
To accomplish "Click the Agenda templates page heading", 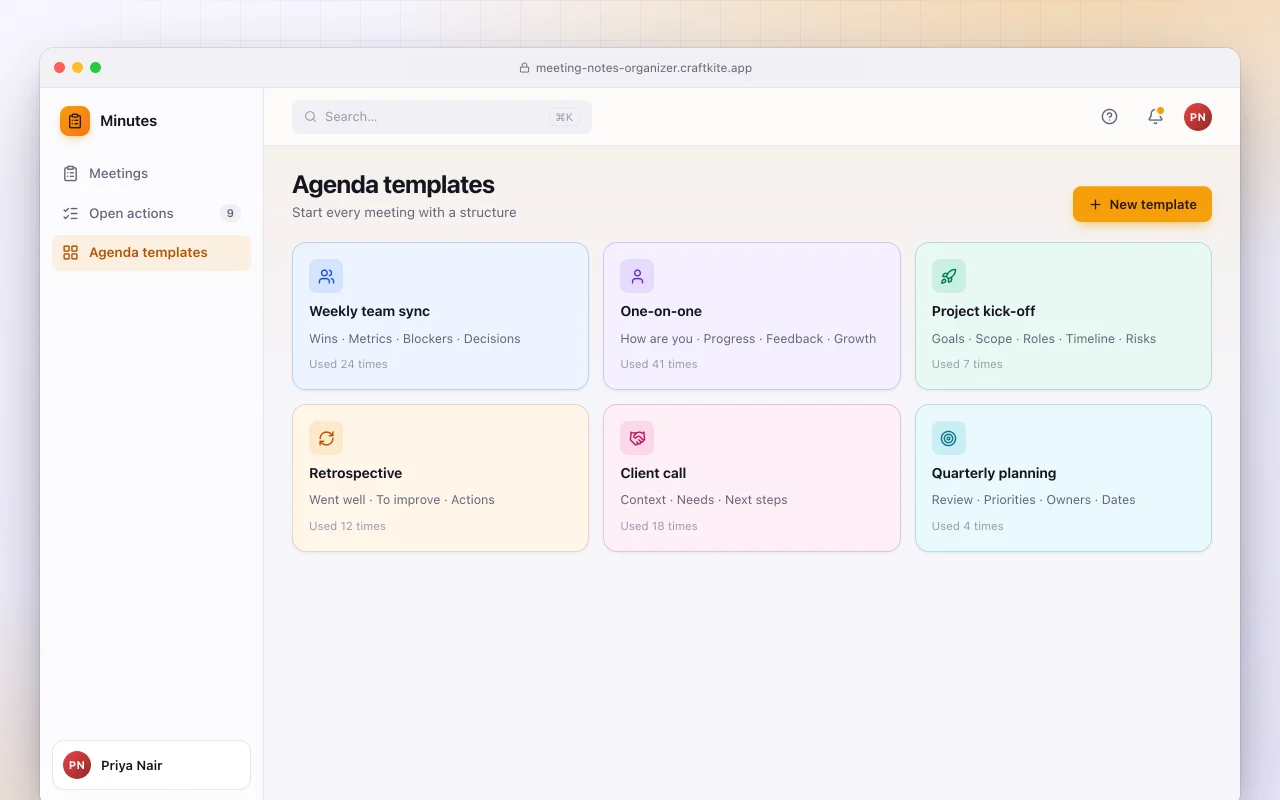I will click(393, 185).
